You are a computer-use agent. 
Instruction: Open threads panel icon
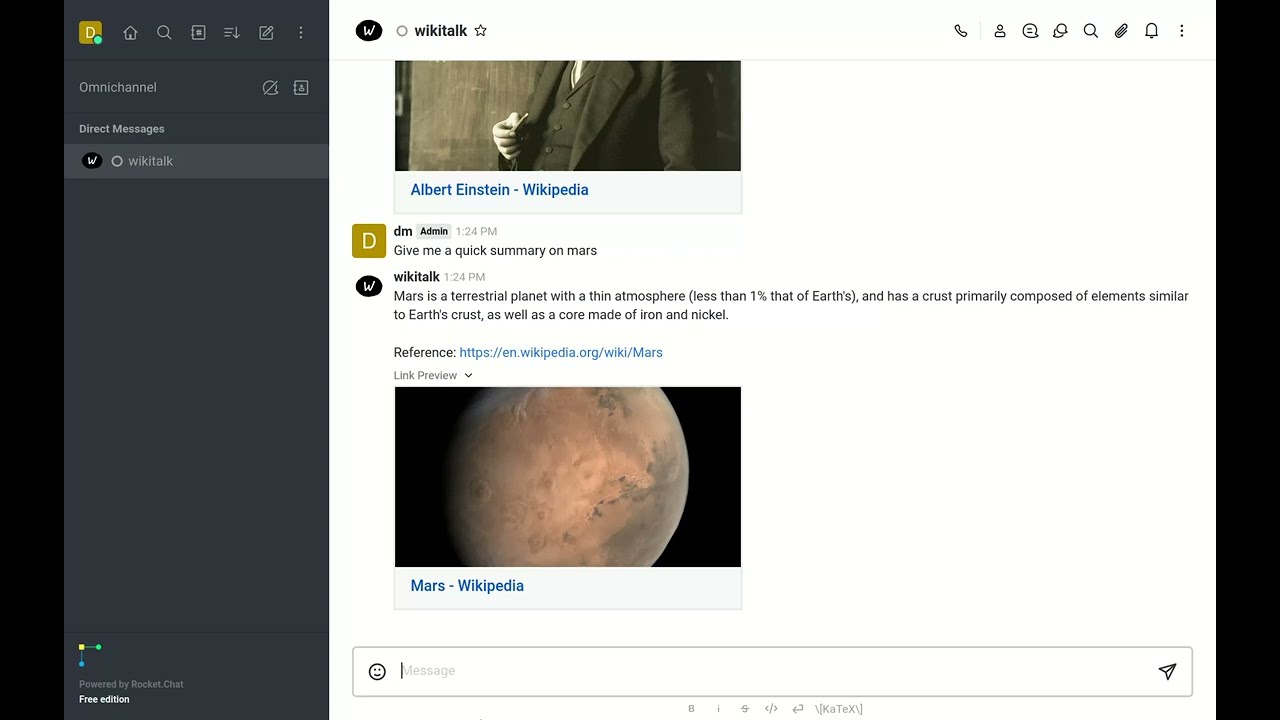tap(1030, 31)
